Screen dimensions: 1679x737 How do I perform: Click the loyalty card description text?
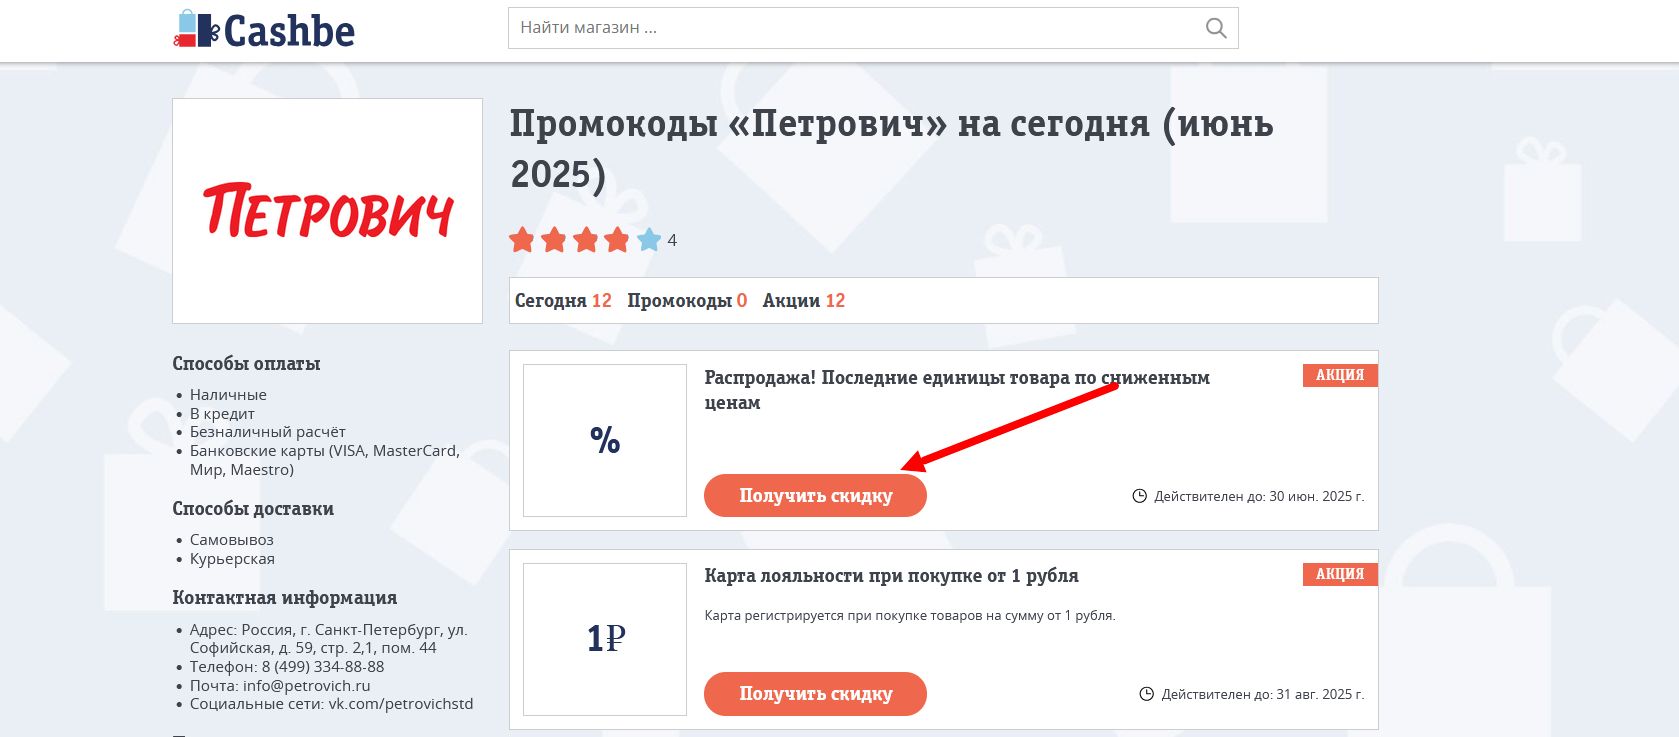tap(910, 616)
